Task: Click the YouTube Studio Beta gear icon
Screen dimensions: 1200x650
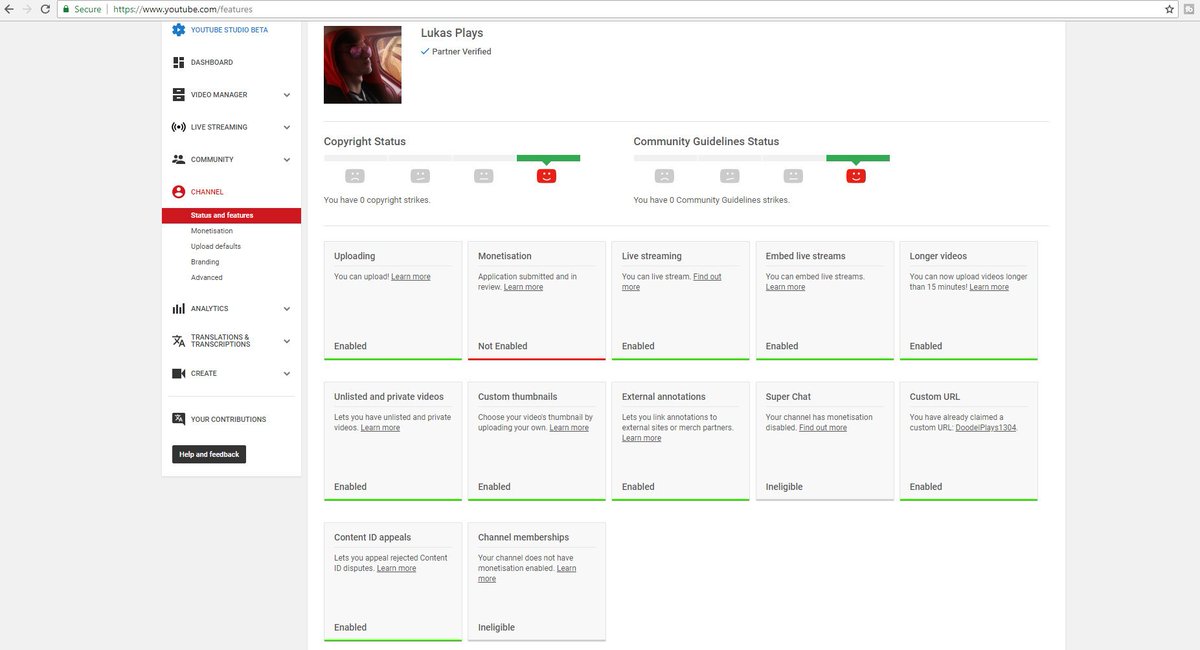Action: pyautogui.click(x=179, y=30)
